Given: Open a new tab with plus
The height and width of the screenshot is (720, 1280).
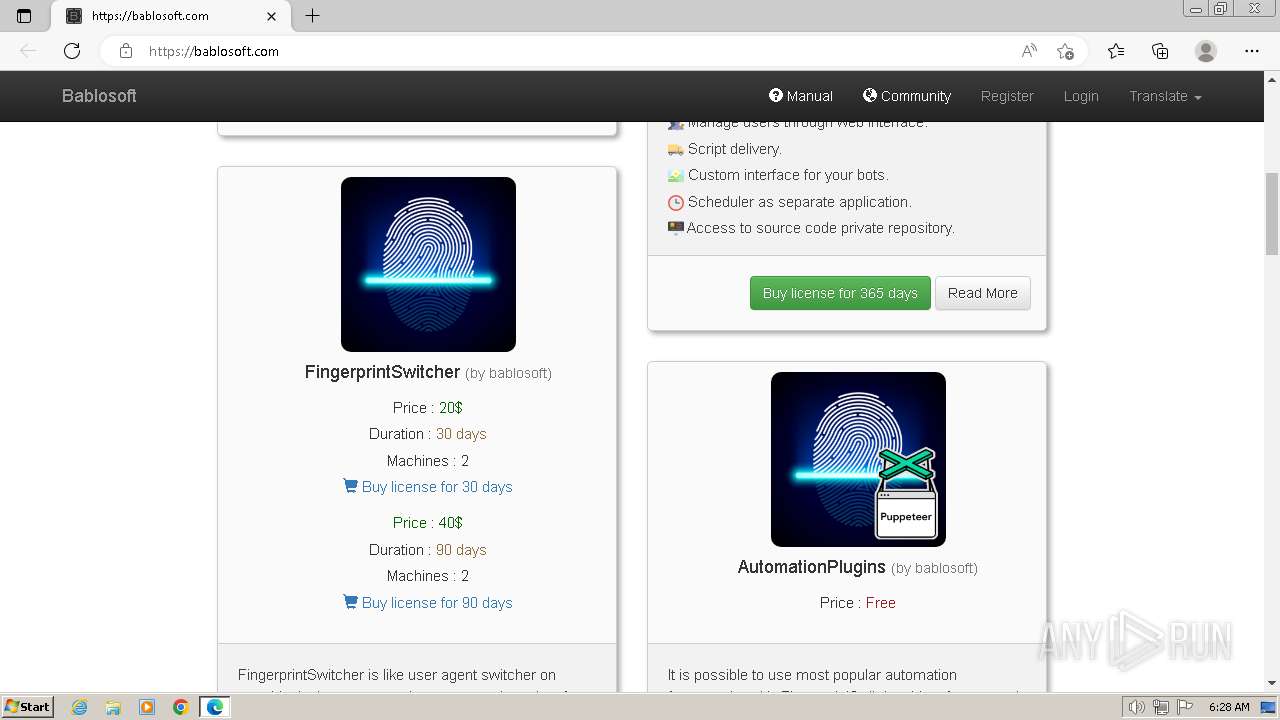Looking at the screenshot, I should pyautogui.click(x=312, y=16).
